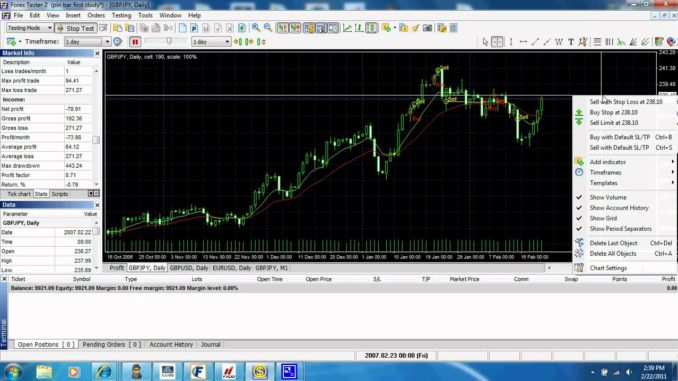Select the text label T tool
The height and width of the screenshot is (381, 678).
[x=571, y=42]
